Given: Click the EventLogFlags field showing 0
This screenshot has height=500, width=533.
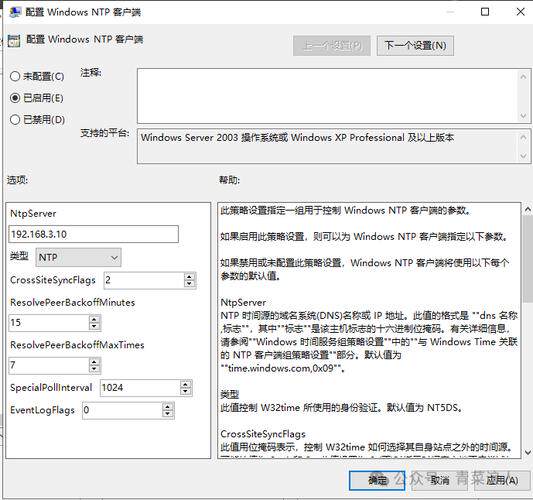Looking at the screenshot, I should tap(122, 410).
